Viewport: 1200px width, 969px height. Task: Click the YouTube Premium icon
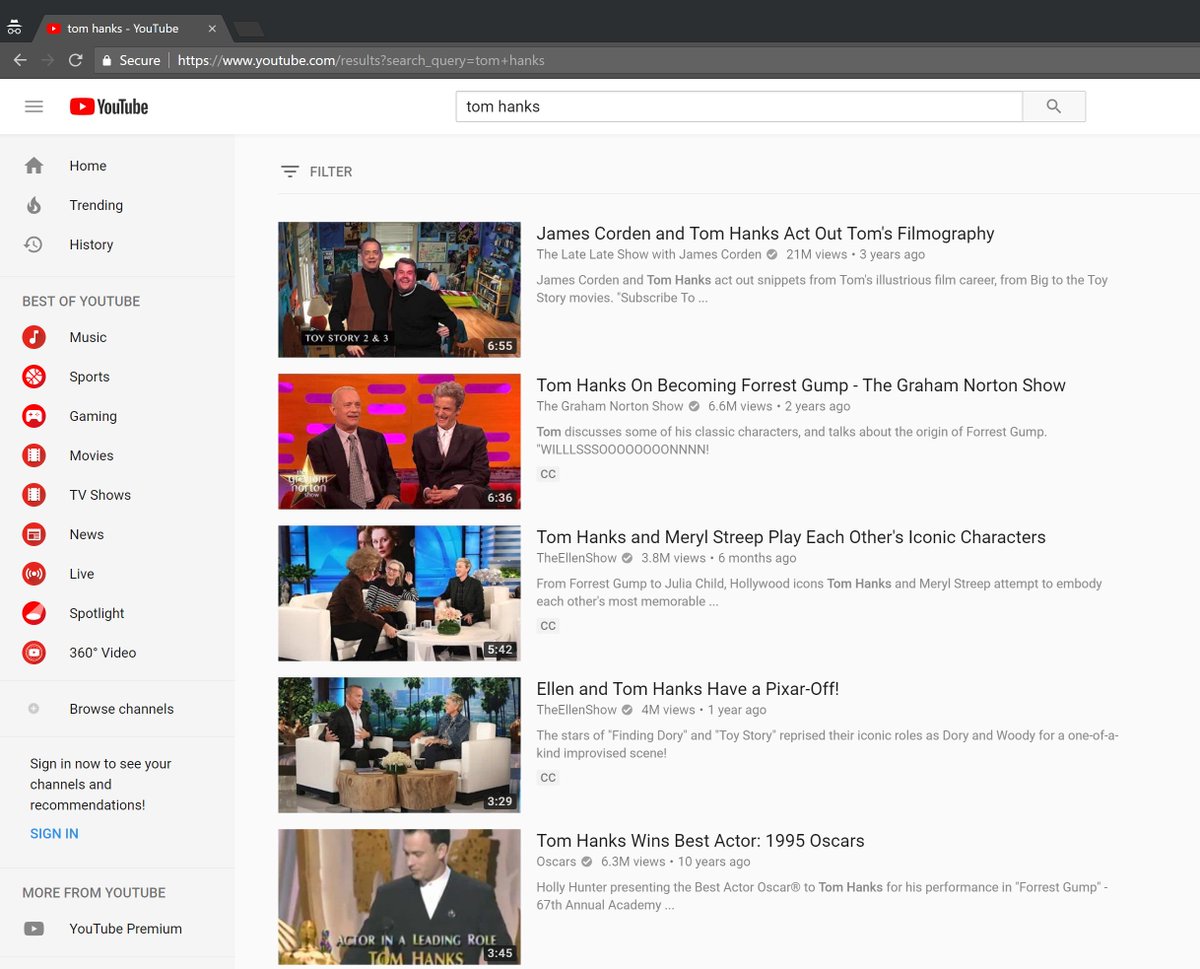click(34, 928)
